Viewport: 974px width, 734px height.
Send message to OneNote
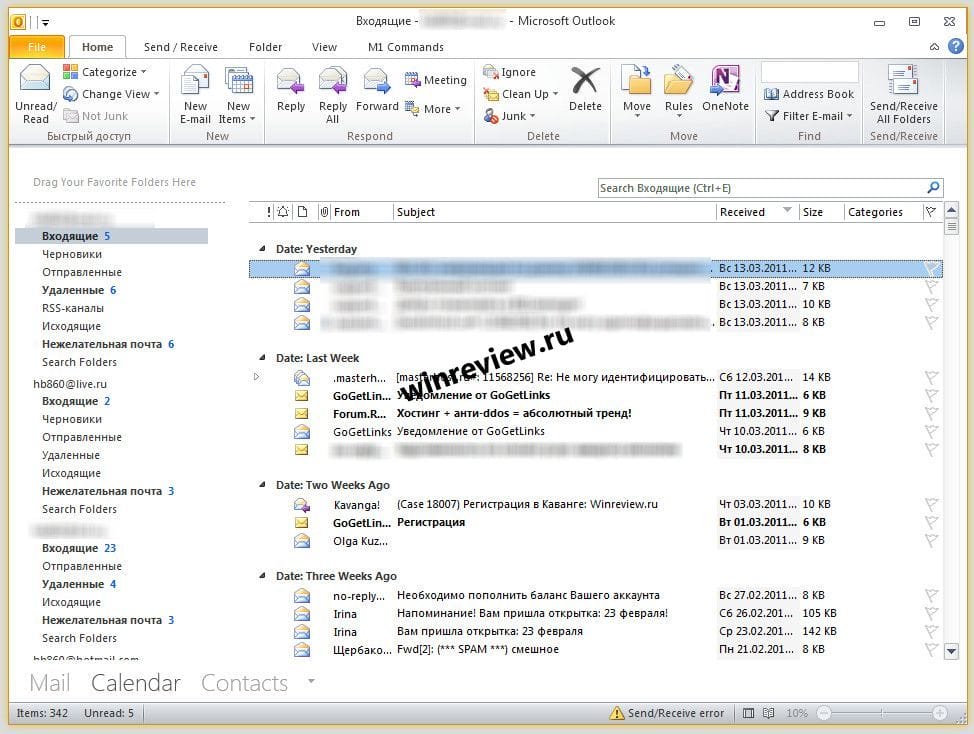[x=725, y=91]
